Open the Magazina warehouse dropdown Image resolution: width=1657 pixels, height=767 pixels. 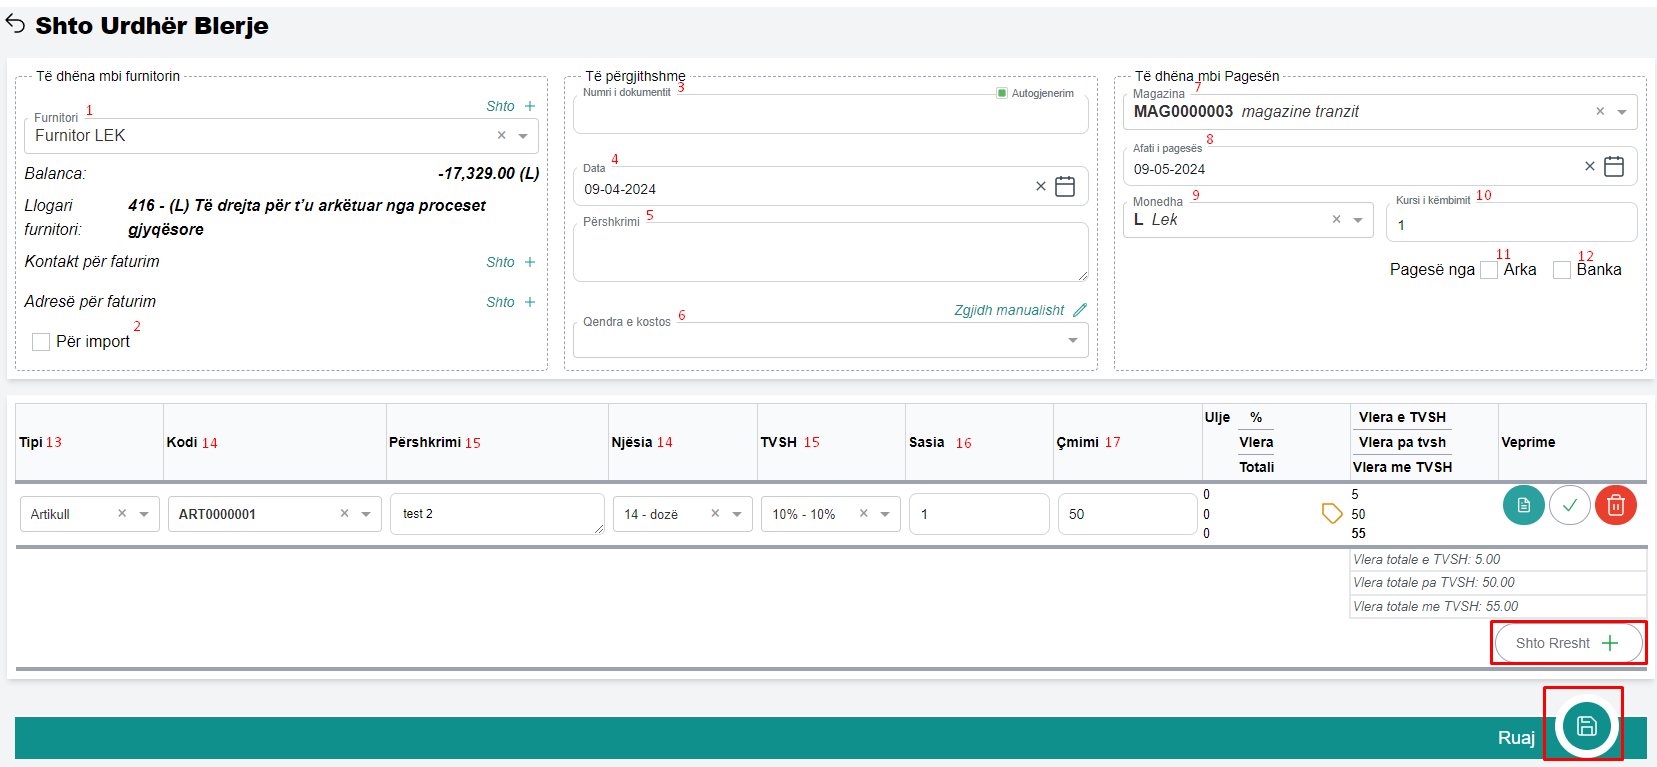click(1621, 112)
